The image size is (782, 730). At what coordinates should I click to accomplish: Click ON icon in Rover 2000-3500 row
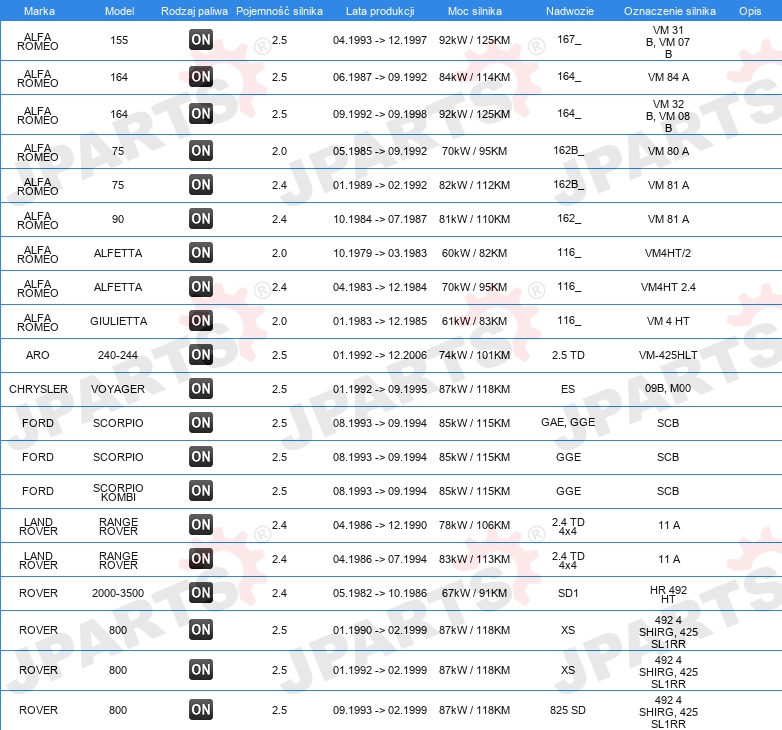coord(201,592)
